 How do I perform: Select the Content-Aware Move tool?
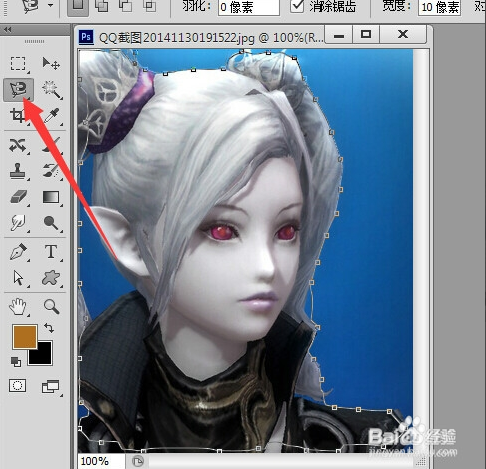pos(18,146)
